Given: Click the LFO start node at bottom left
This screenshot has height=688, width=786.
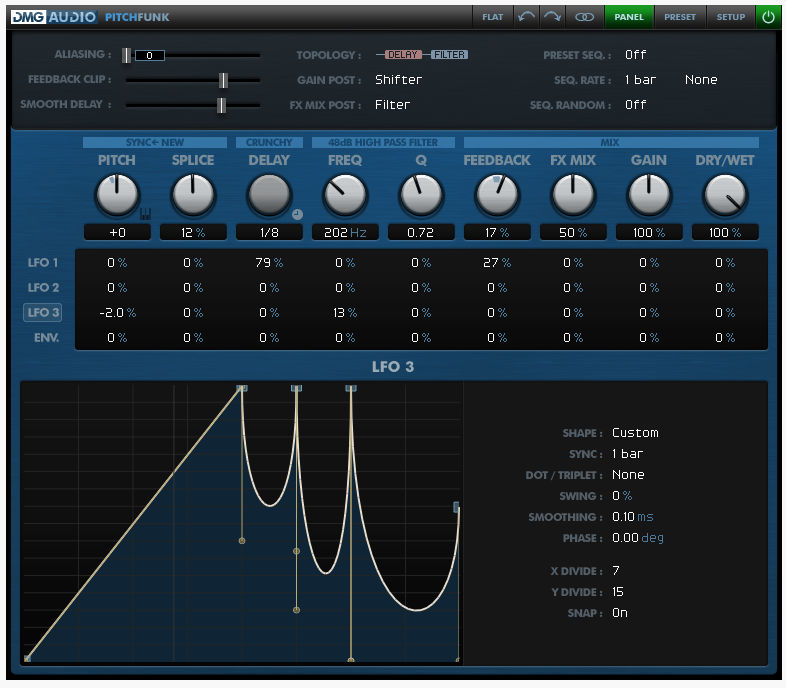Looking at the screenshot, I should [27, 658].
